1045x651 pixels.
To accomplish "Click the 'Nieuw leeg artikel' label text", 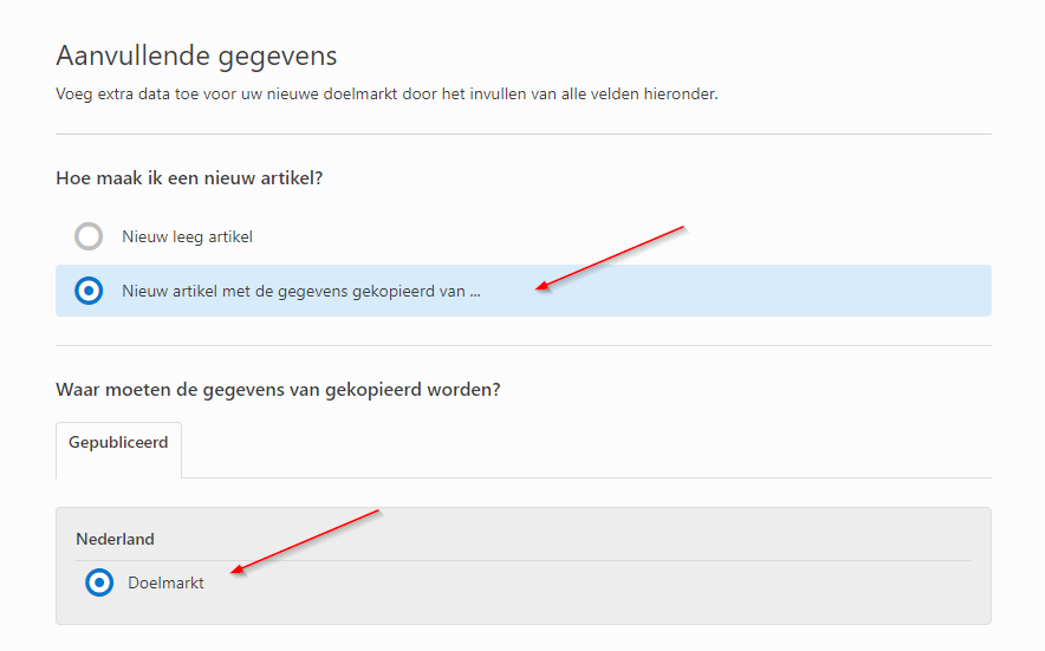I will 187,237.
